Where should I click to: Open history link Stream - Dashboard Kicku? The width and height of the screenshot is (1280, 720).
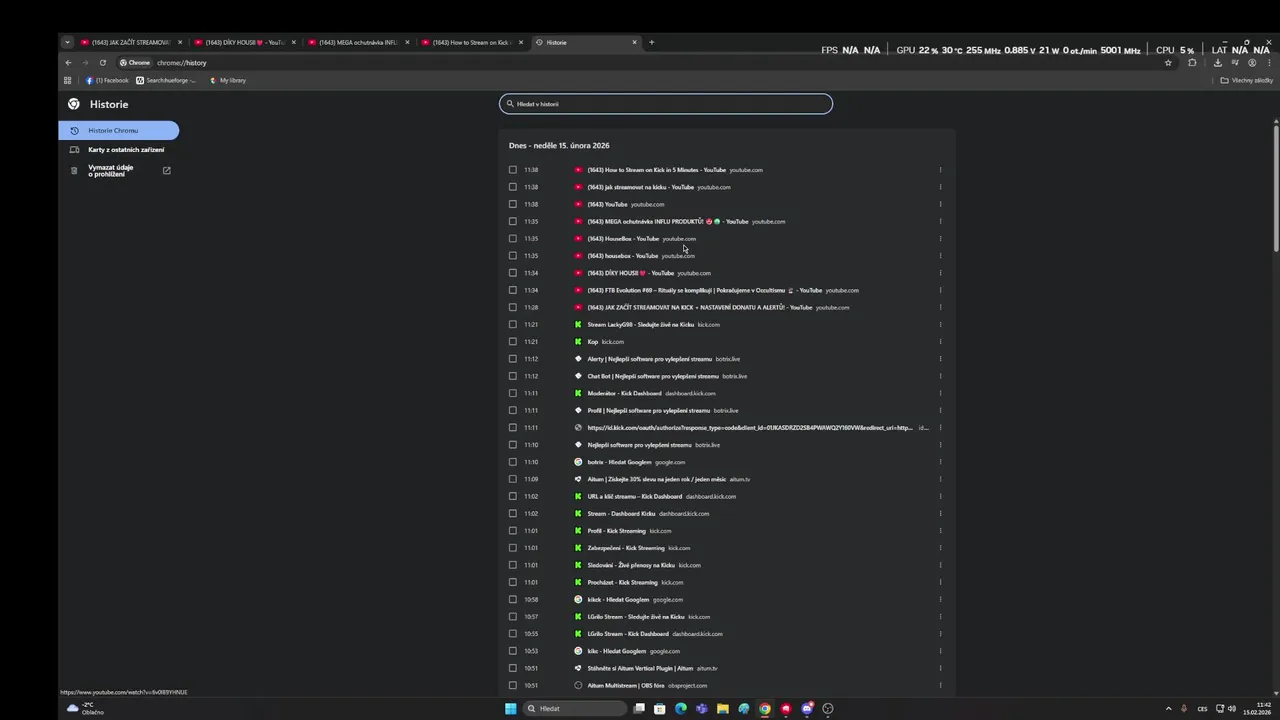pyautogui.click(x=621, y=514)
